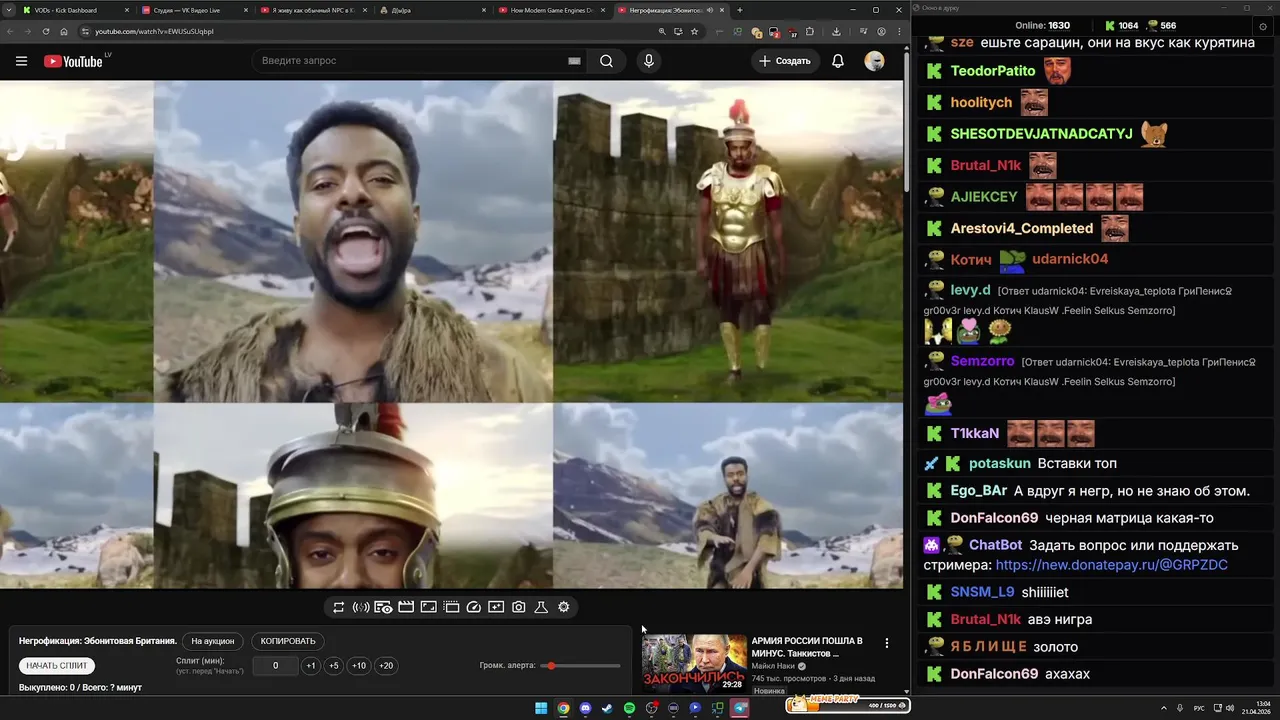Open donatepay link in chat
Viewport: 1280px width, 720px height.
point(1111,565)
